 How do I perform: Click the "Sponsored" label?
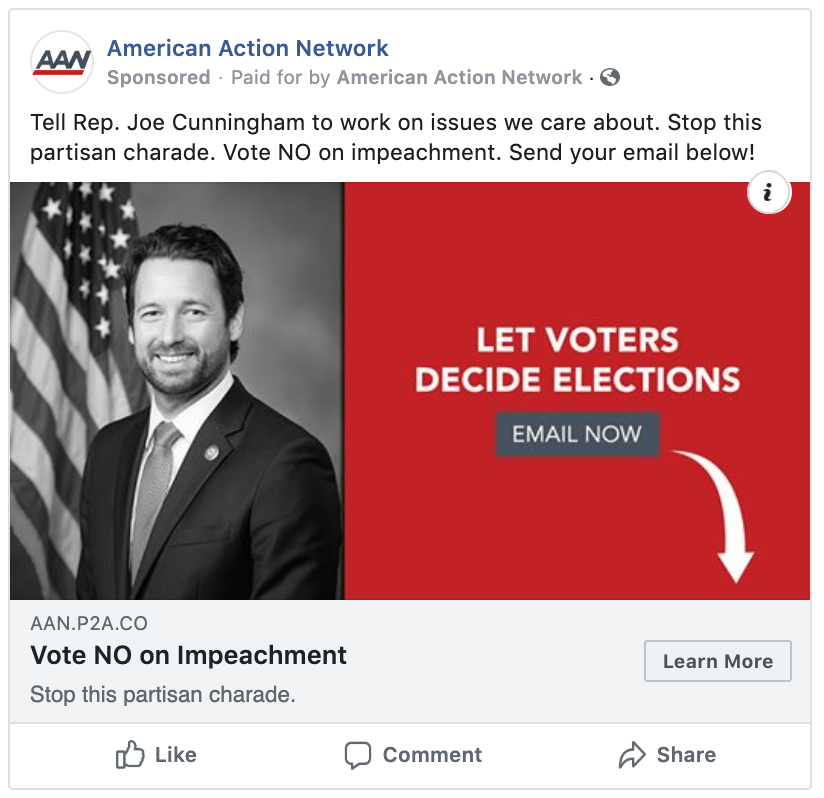(158, 78)
